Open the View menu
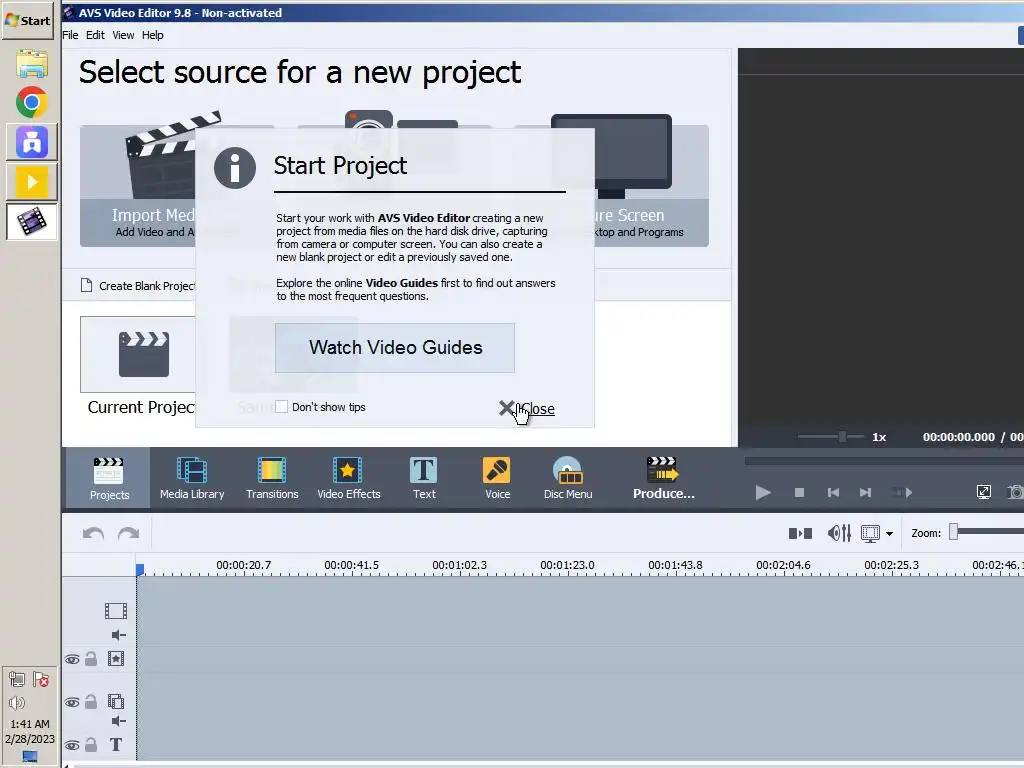Image resolution: width=1024 pixels, height=768 pixels. 123,35
